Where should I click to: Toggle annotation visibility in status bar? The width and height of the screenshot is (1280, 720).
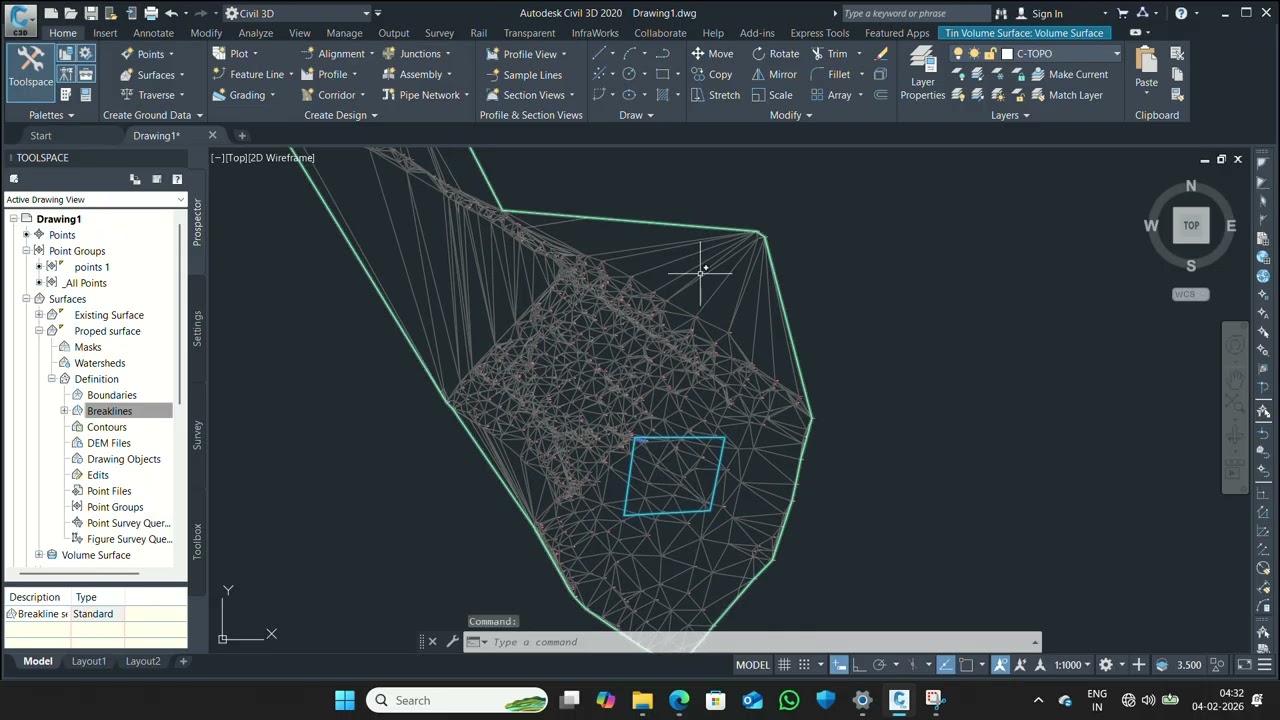[1000, 665]
